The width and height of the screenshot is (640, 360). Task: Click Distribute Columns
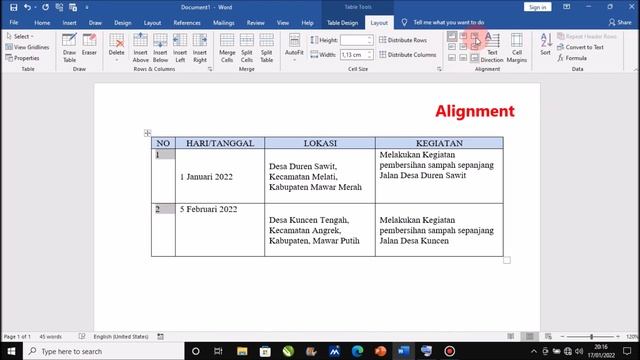pos(407,55)
